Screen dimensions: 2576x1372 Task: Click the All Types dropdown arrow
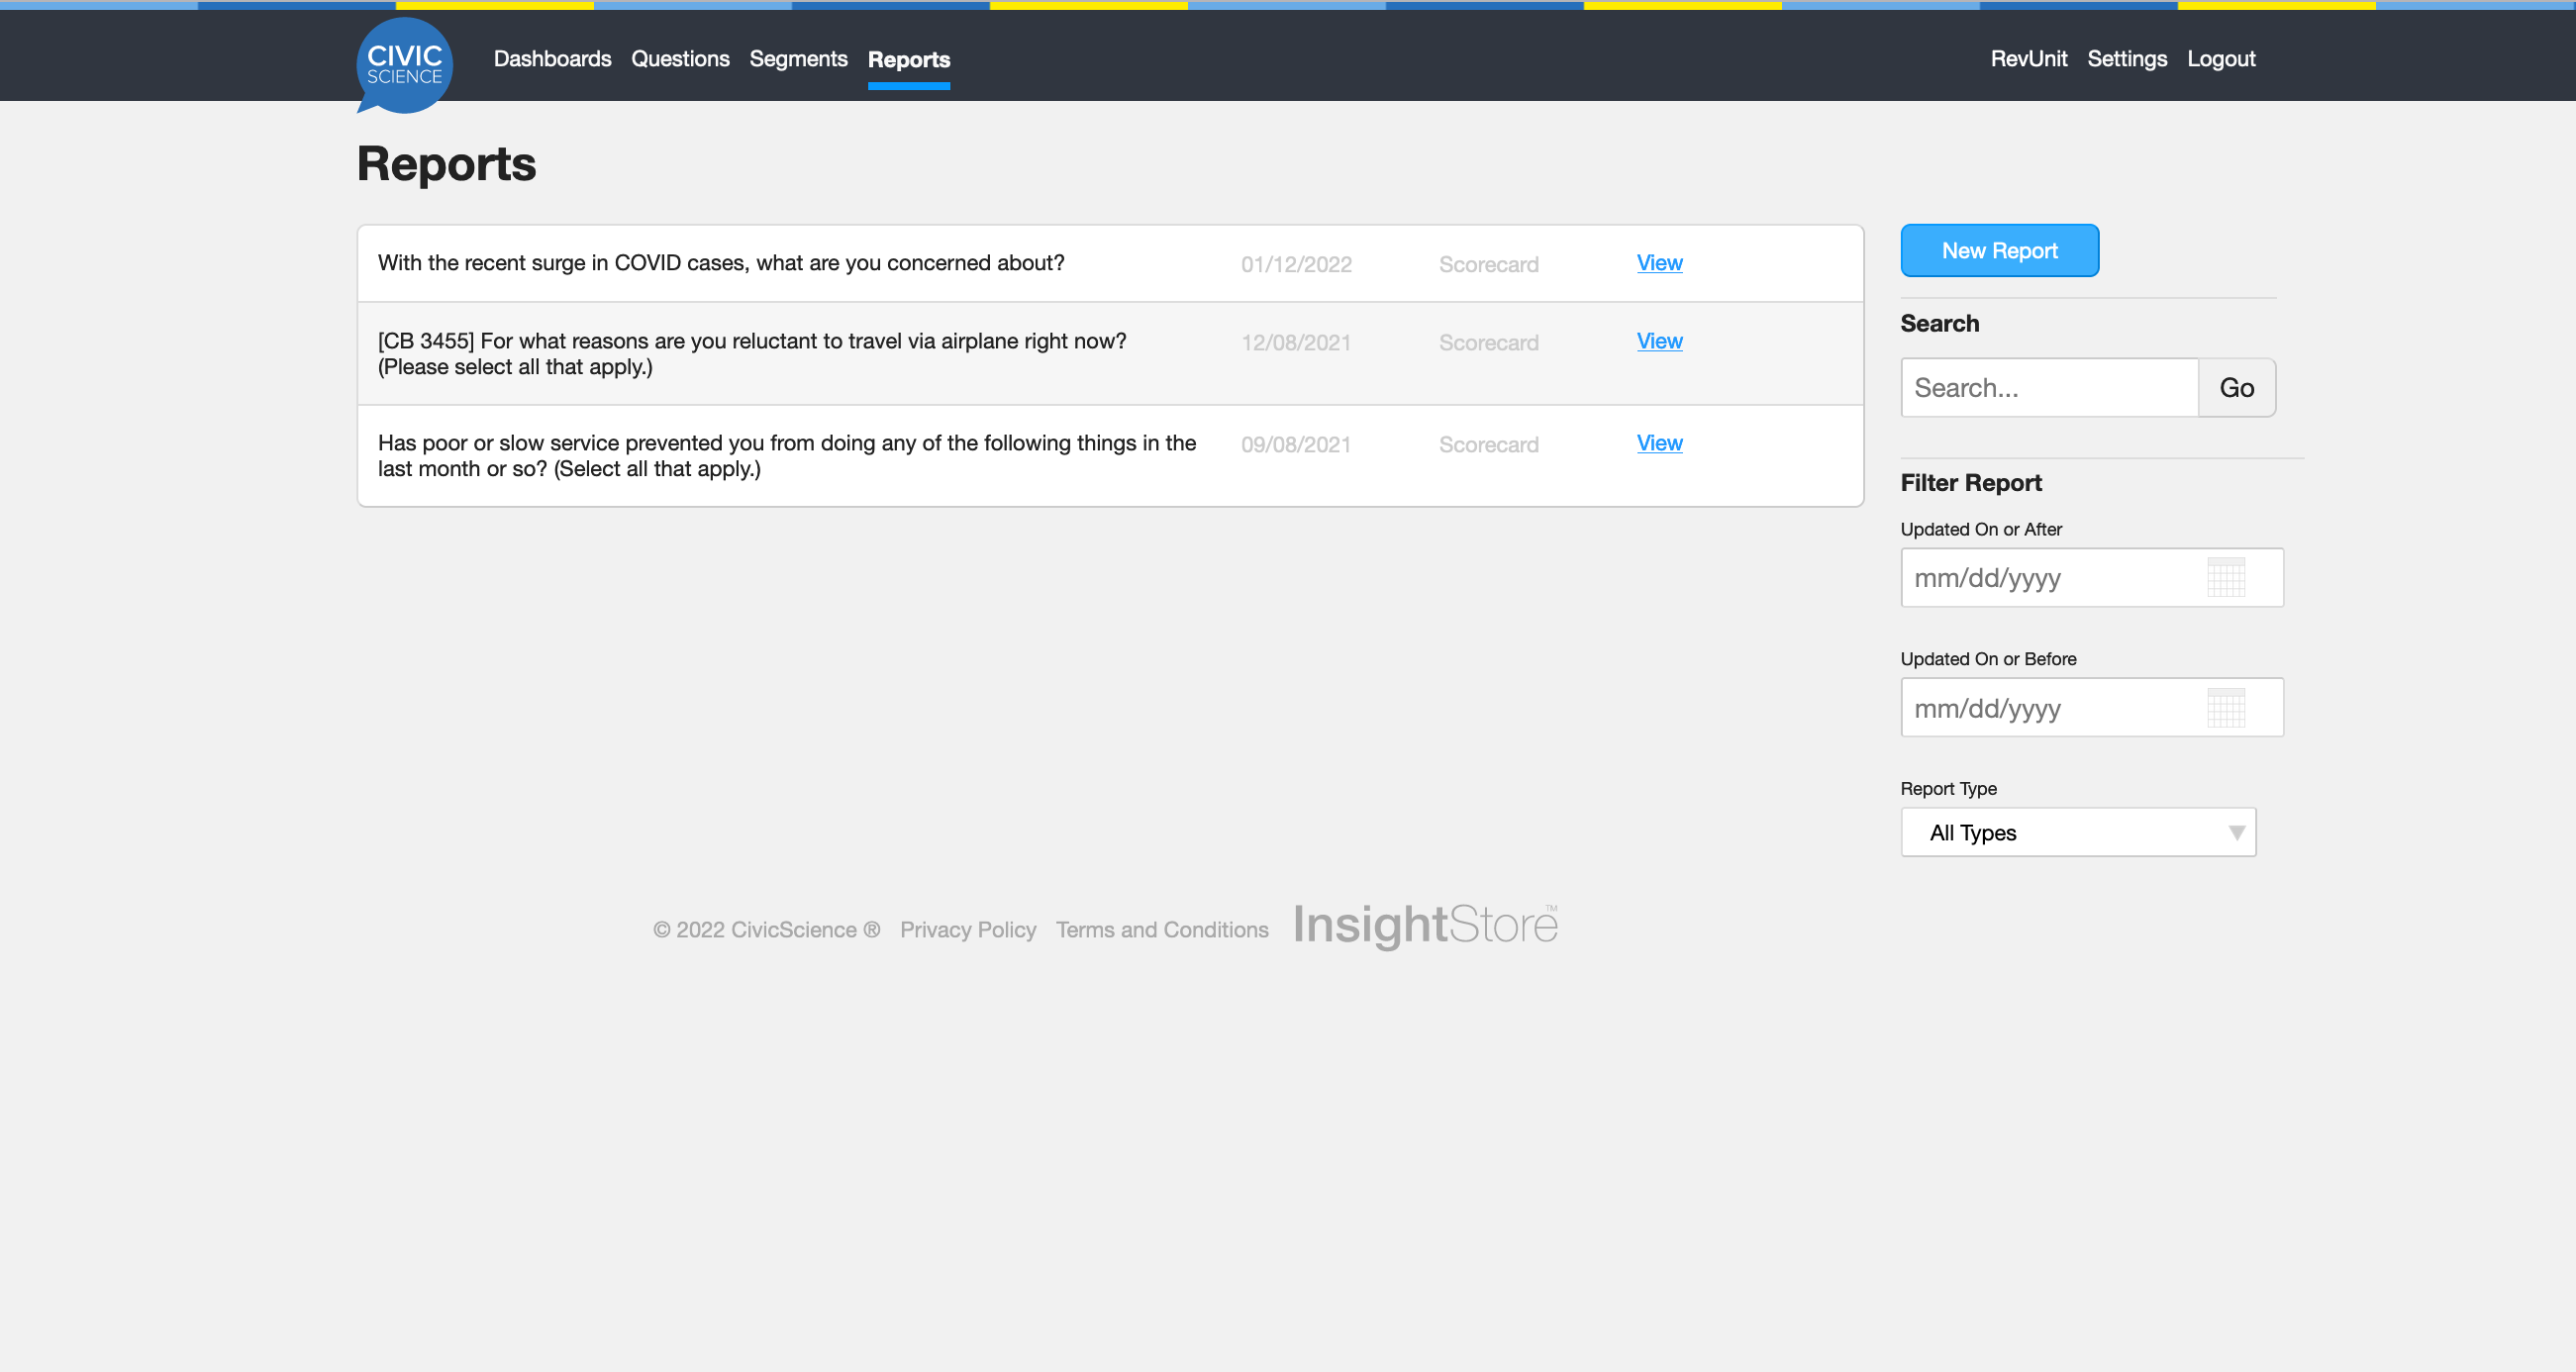point(2236,832)
